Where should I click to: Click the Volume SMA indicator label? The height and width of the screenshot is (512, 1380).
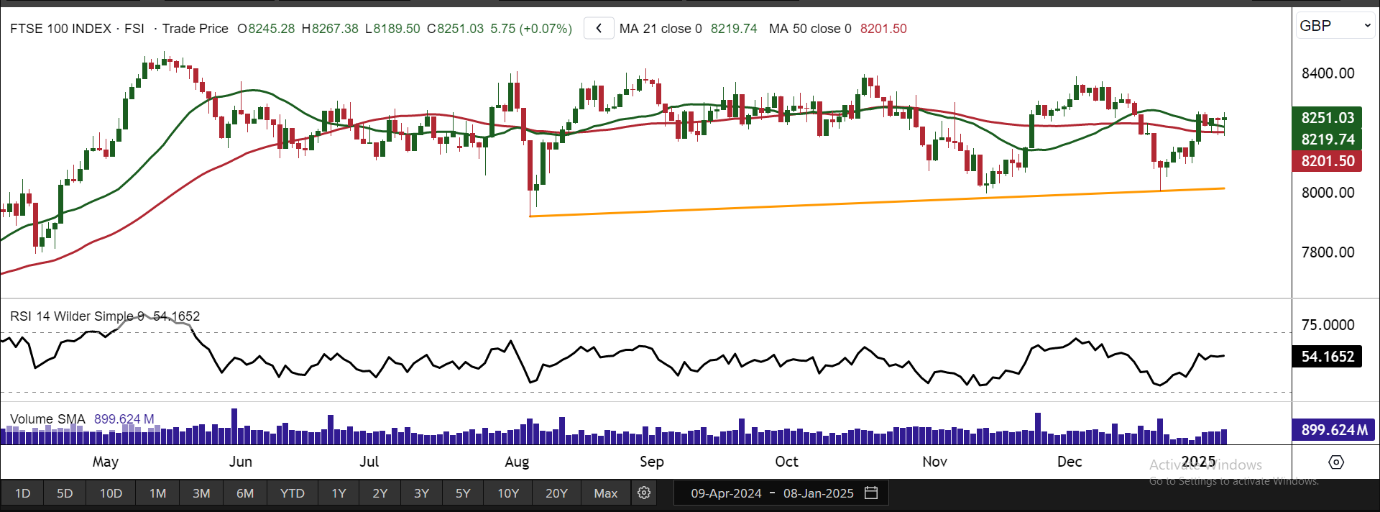pos(48,419)
